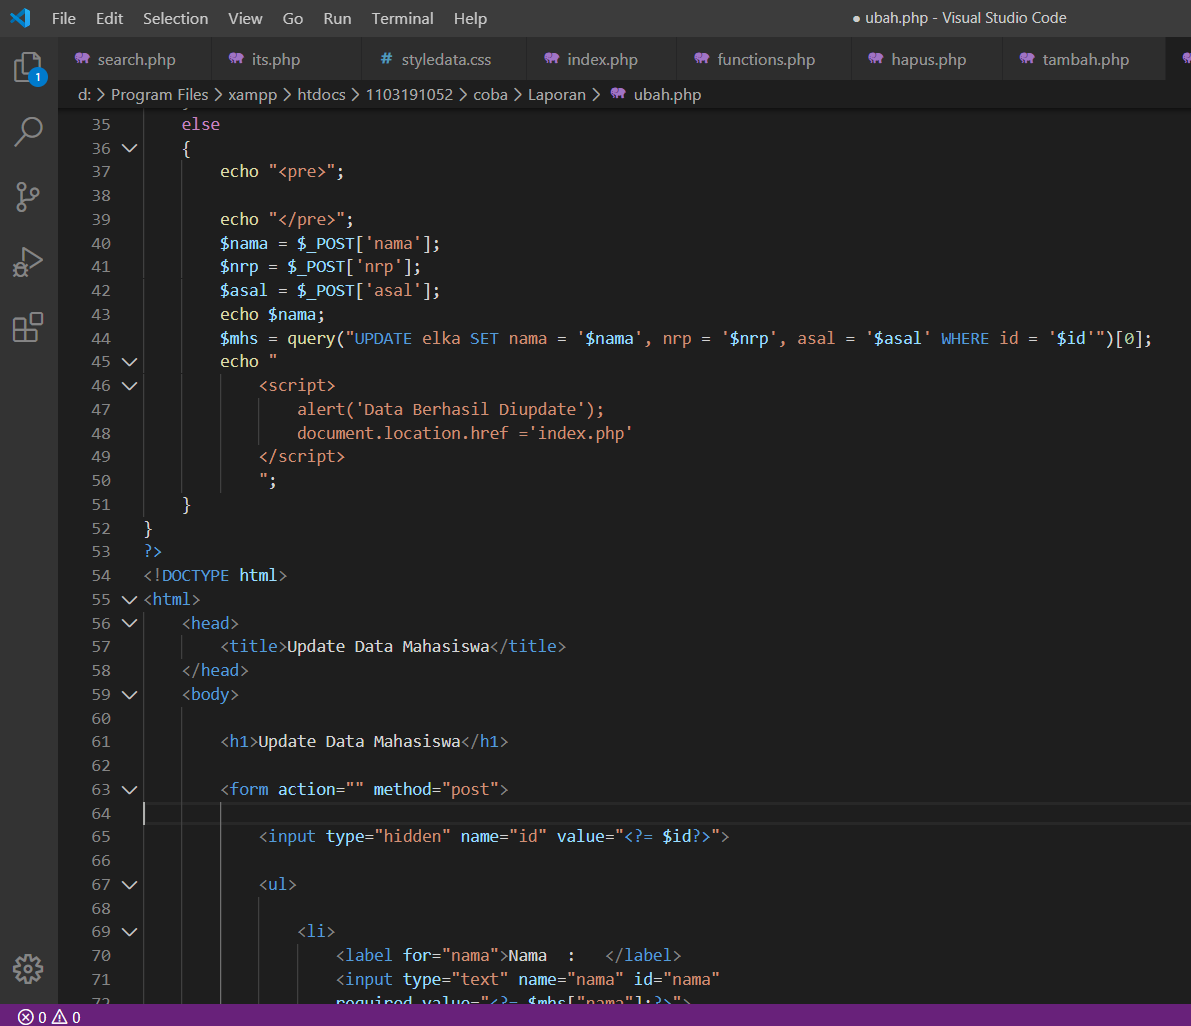Switch to the hapus.php tab

click(928, 59)
